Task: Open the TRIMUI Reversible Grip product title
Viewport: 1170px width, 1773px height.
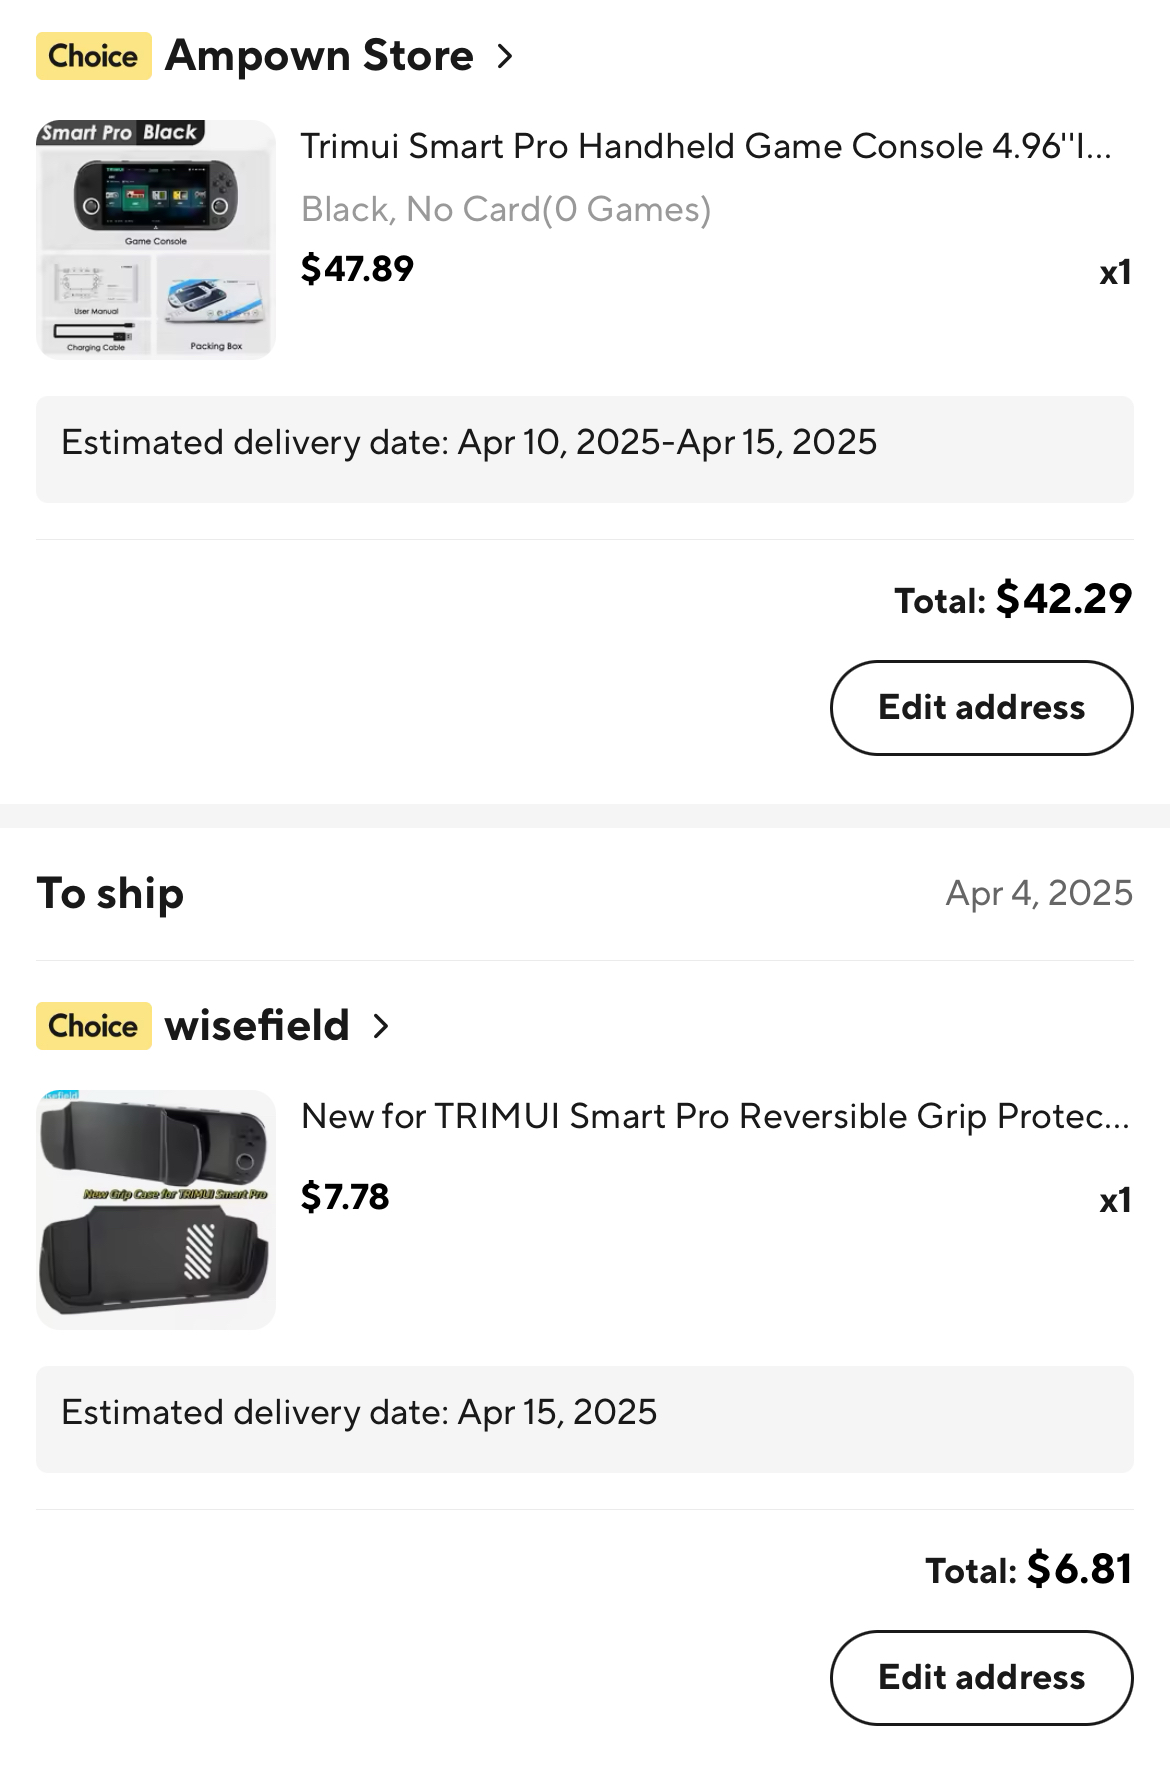Action: [715, 1117]
